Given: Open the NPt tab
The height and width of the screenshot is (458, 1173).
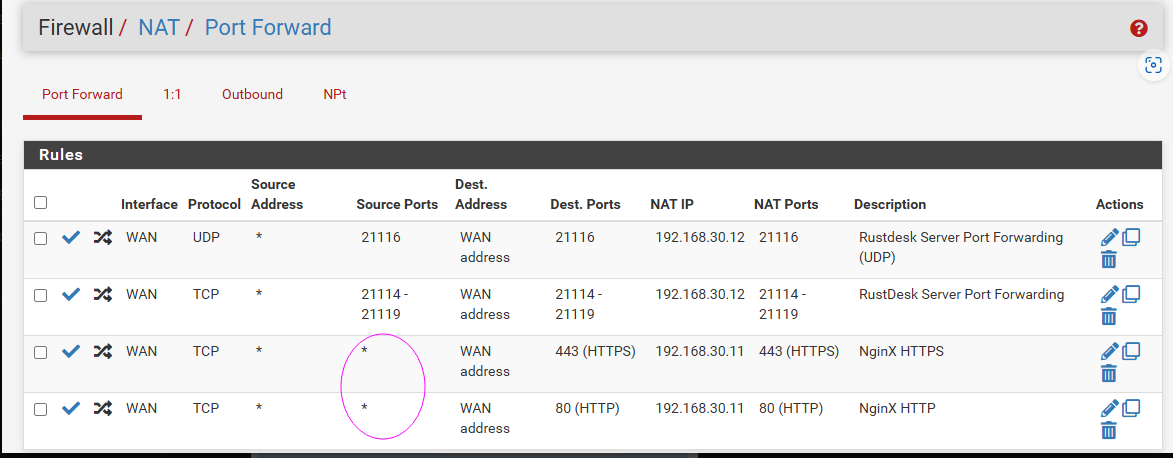Looking at the screenshot, I should tap(334, 94).
